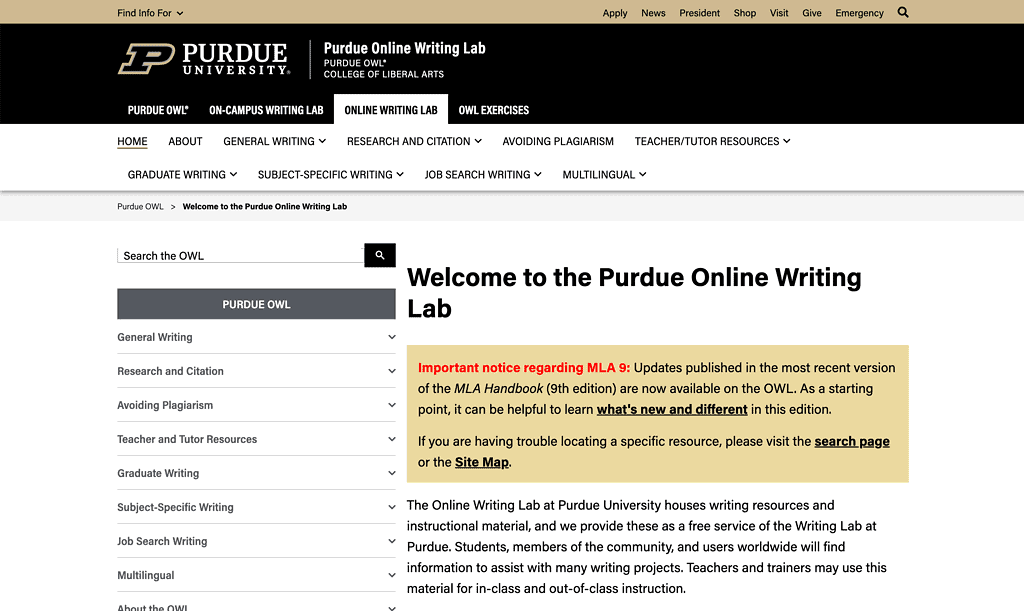Image resolution: width=1024 pixels, height=611 pixels.
Task: Open the search page link
Action: 852,441
